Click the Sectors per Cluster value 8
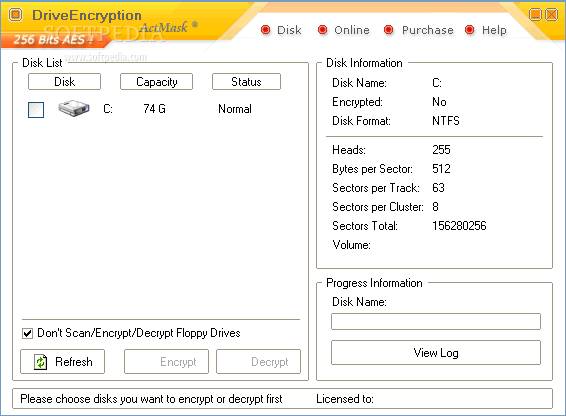 tap(435, 207)
